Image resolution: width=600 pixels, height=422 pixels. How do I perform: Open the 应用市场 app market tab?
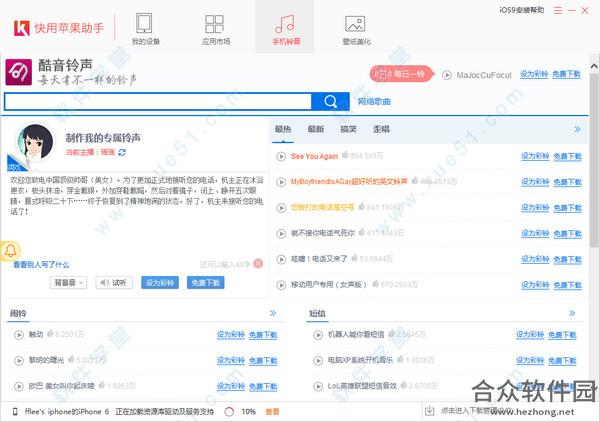point(215,29)
